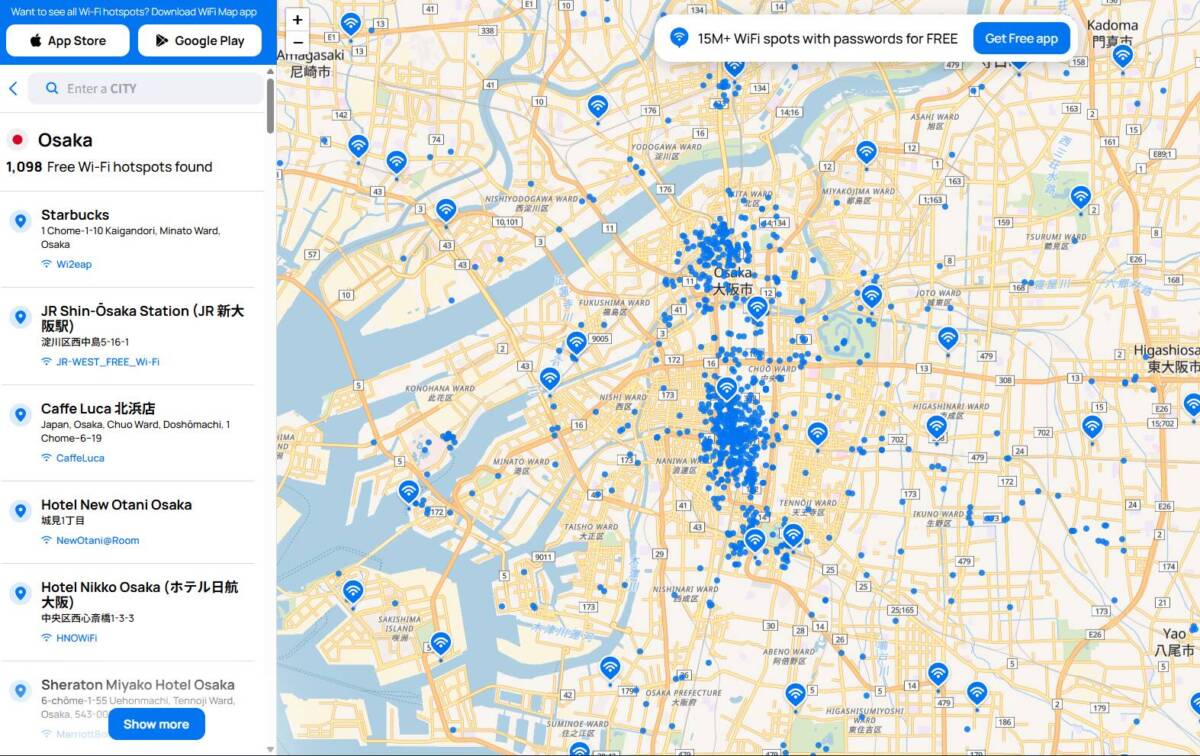Select JR-WEST_FREE_Wi-Fi network name
This screenshot has width=1200, height=756.
[x=108, y=362]
